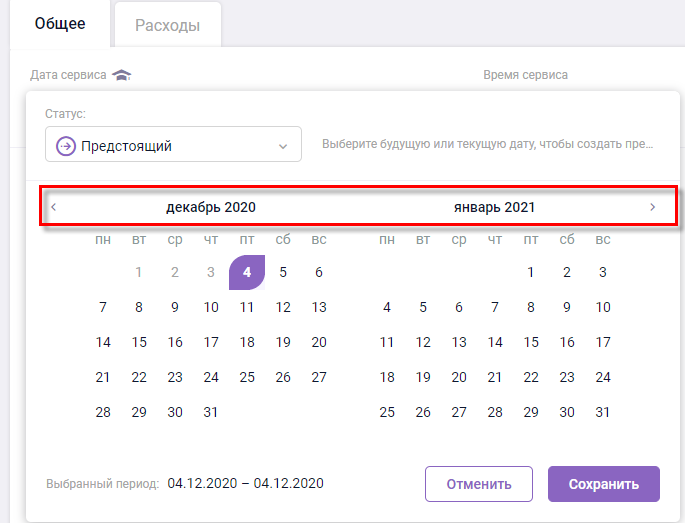Open the Общее tab
The image size is (685, 523).
[60, 24]
